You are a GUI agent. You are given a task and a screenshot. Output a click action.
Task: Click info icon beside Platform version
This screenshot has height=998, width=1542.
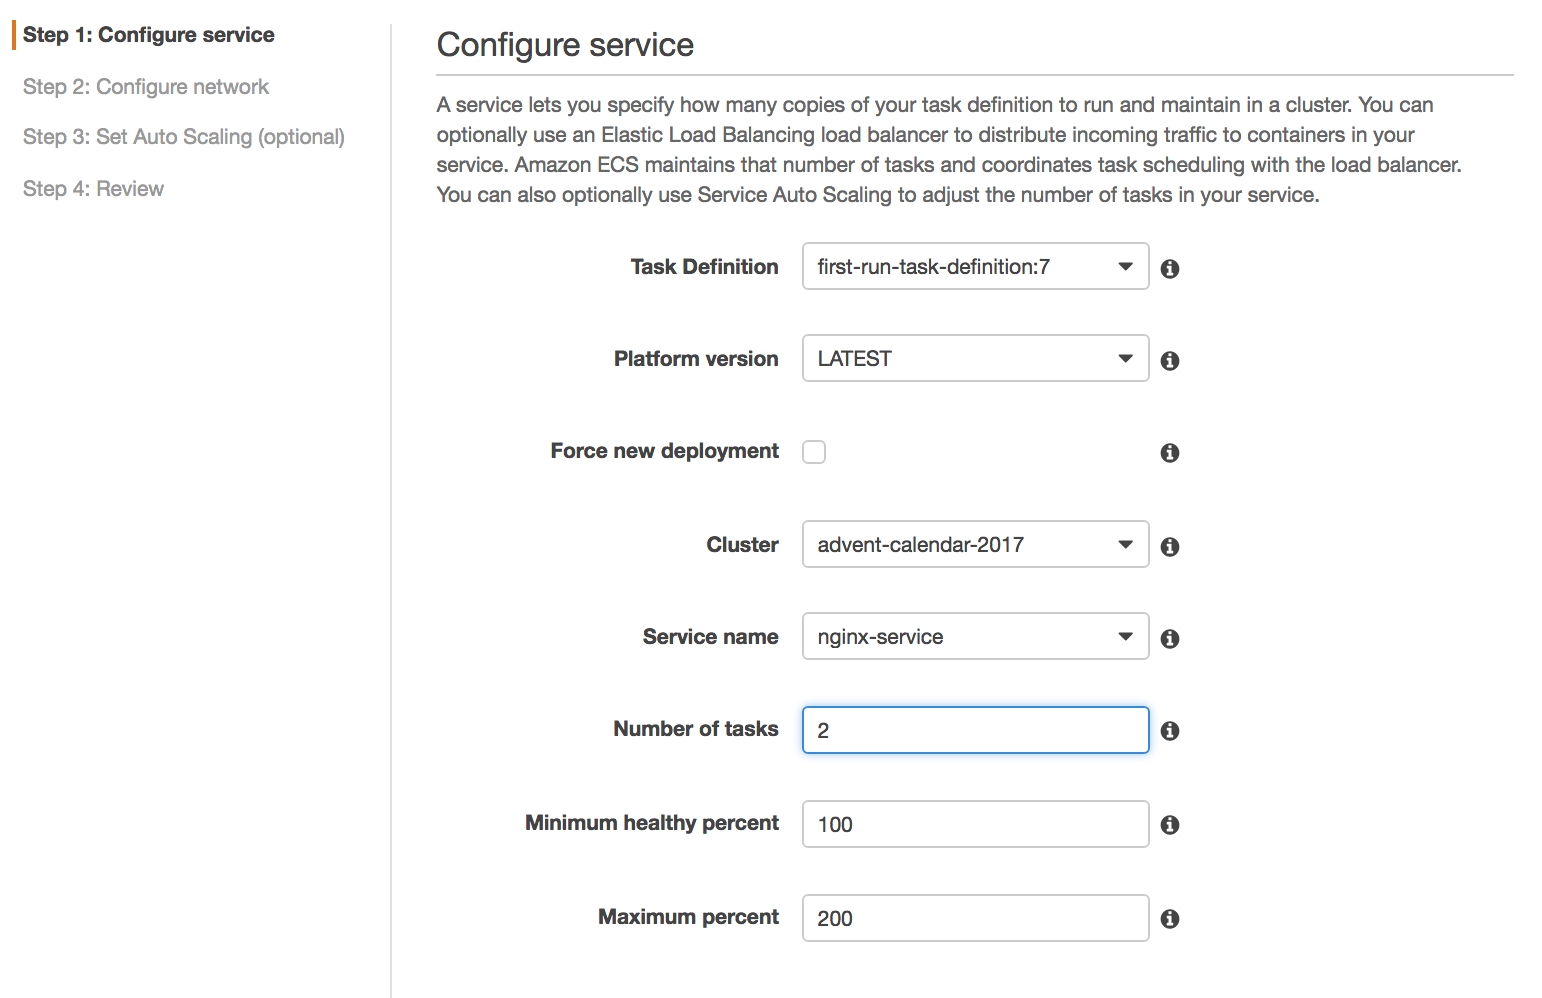1170,360
